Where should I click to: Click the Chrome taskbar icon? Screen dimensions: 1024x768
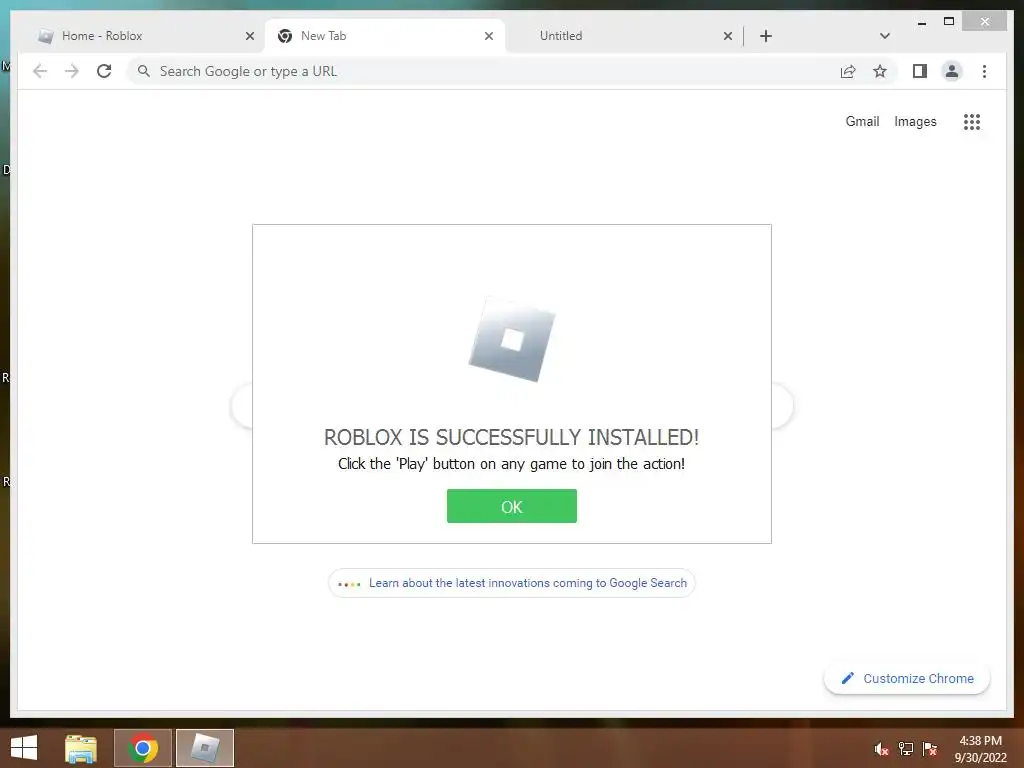(143, 748)
